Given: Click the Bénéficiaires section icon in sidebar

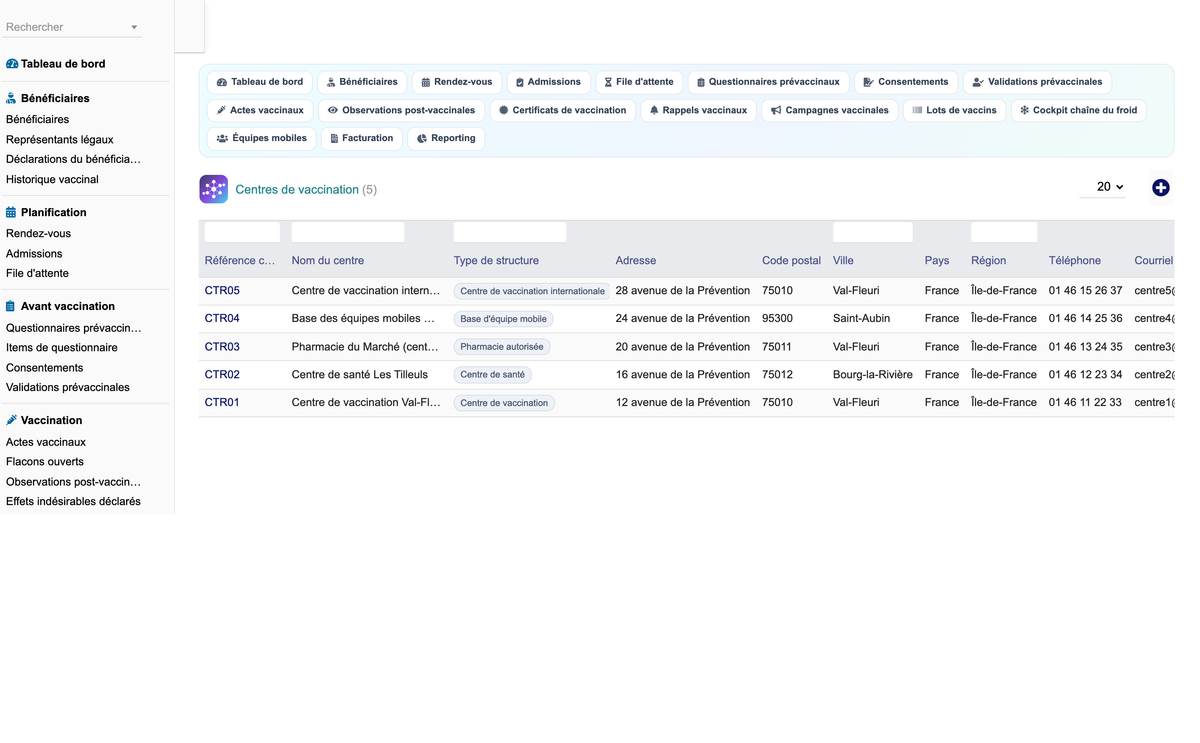Looking at the screenshot, I should coord(12,98).
